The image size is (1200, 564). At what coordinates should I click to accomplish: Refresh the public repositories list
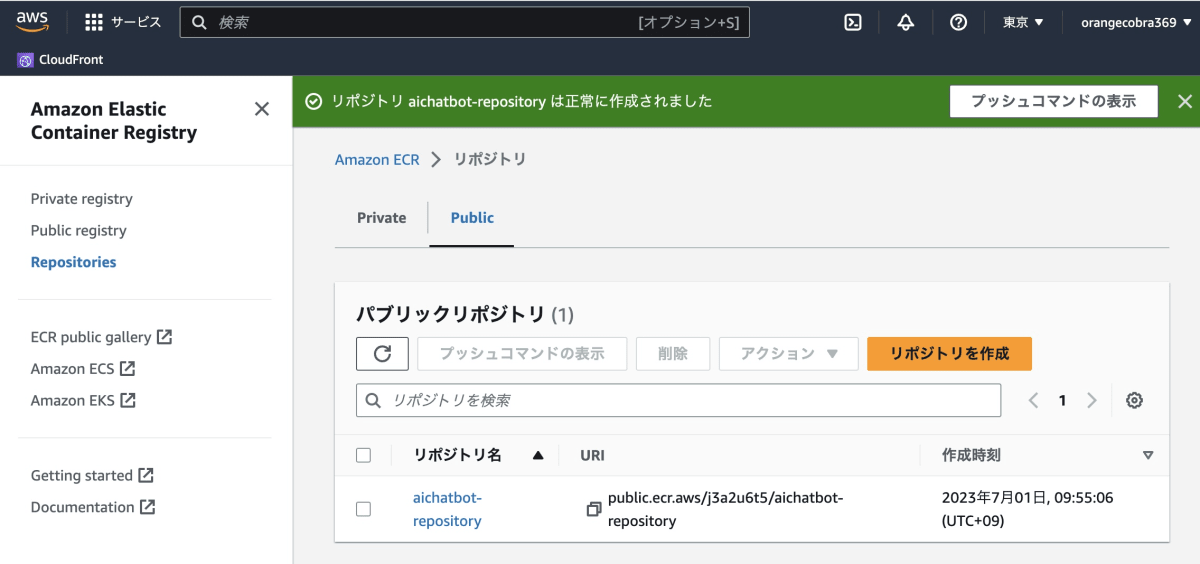[382, 353]
